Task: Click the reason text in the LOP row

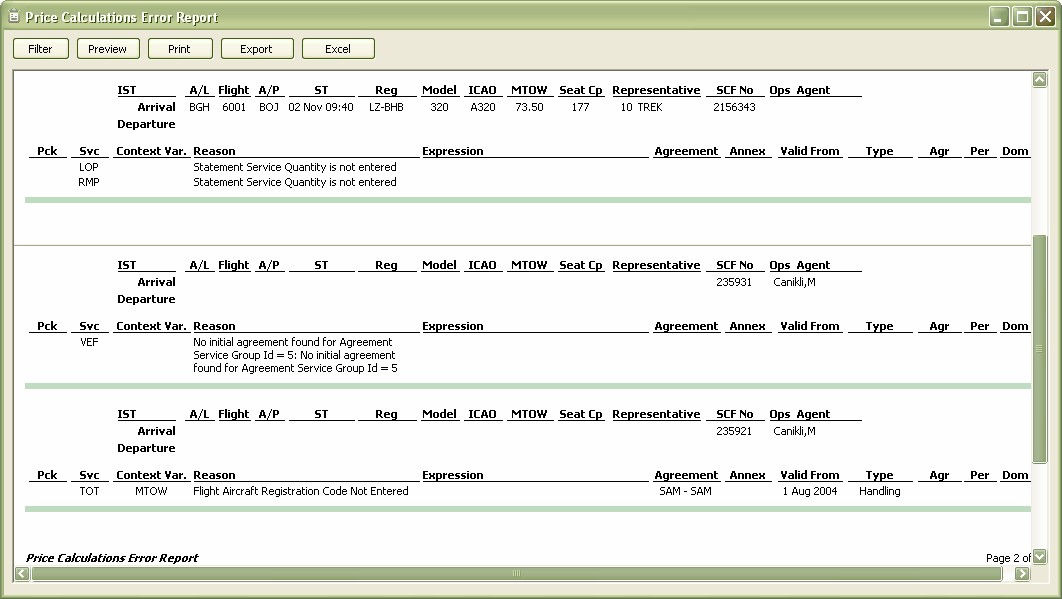Action: pyautogui.click(x=295, y=167)
